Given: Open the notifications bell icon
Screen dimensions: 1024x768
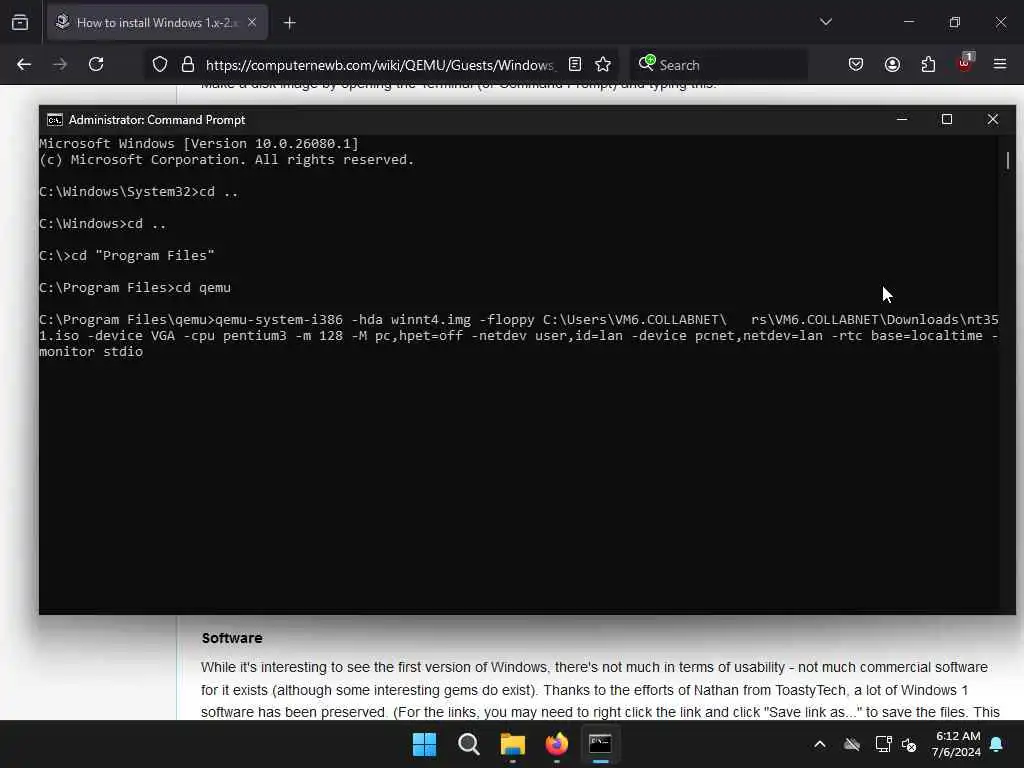Looking at the screenshot, I should pyautogui.click(x=997, y=744).
